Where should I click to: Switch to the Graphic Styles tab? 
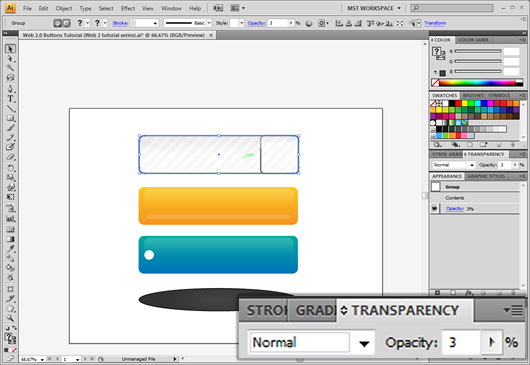click(x=486, y=176)
